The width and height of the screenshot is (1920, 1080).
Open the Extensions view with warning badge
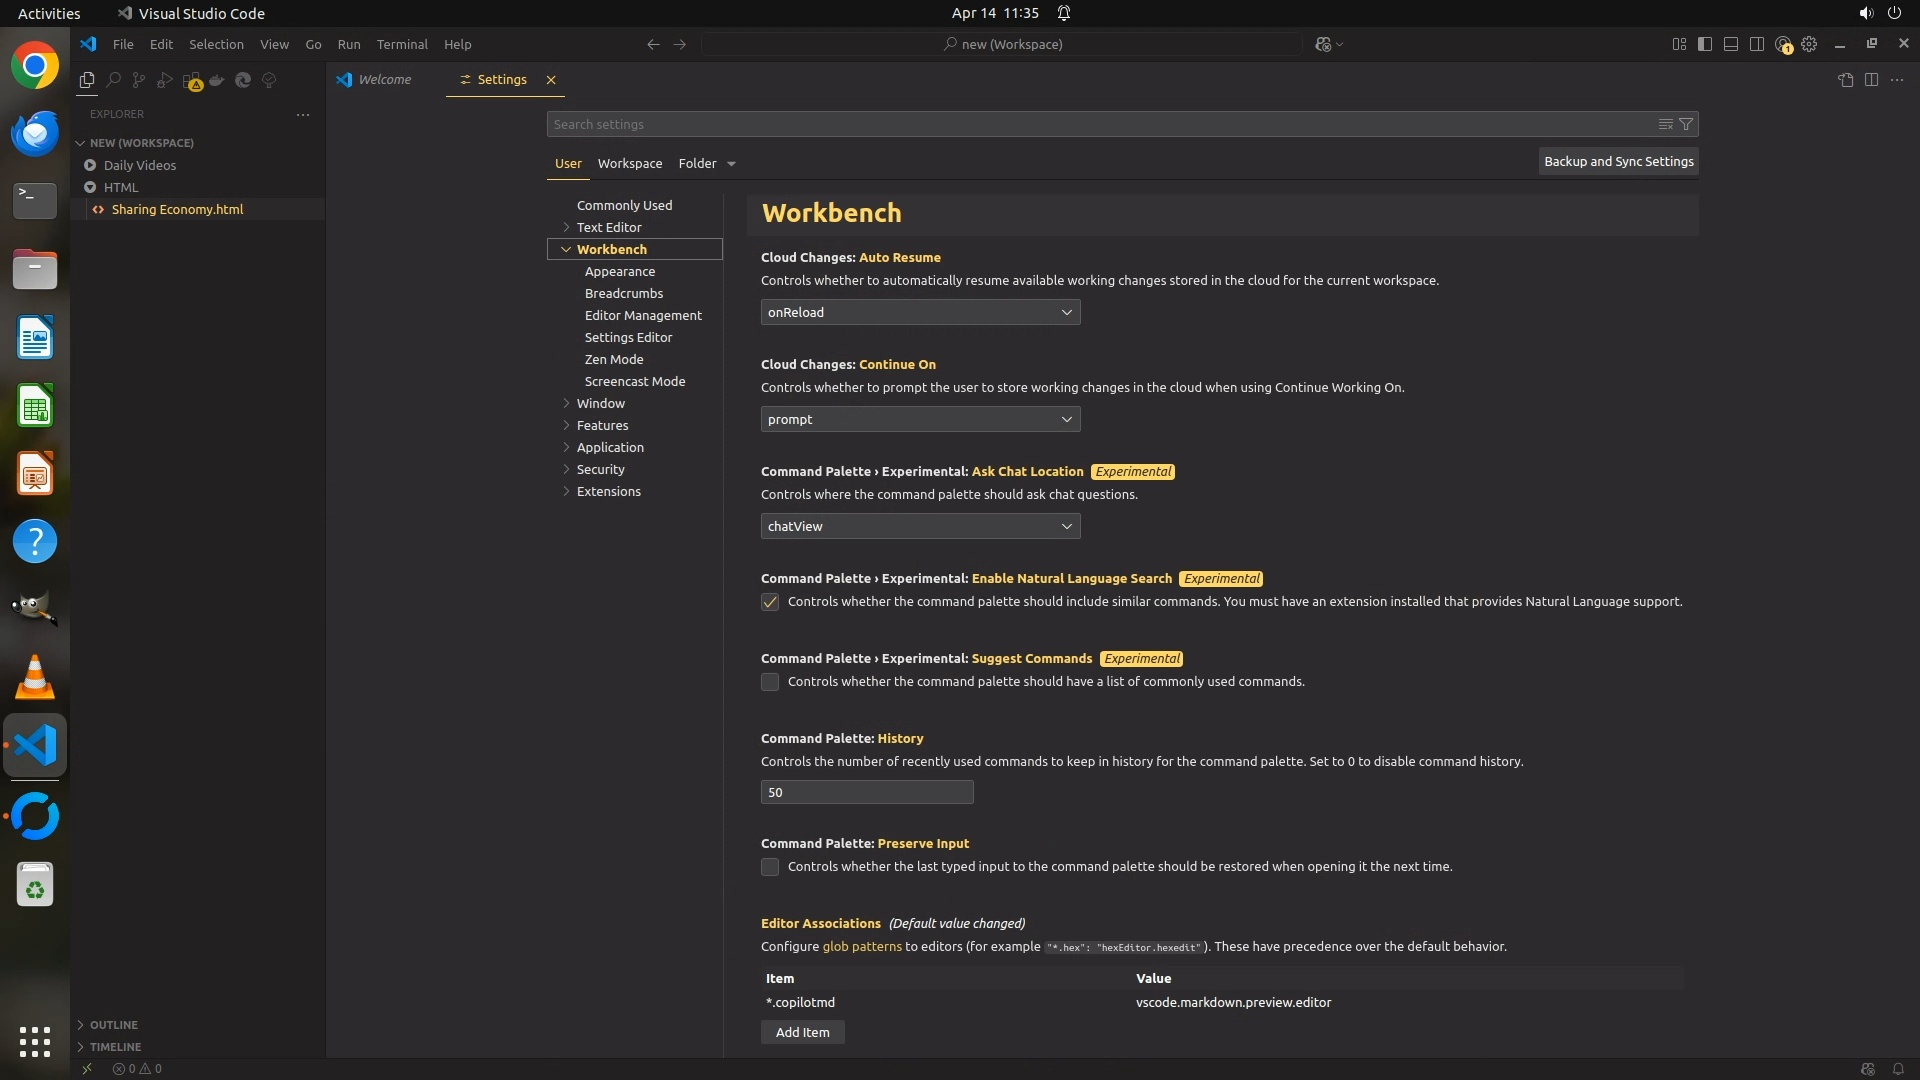192,80
